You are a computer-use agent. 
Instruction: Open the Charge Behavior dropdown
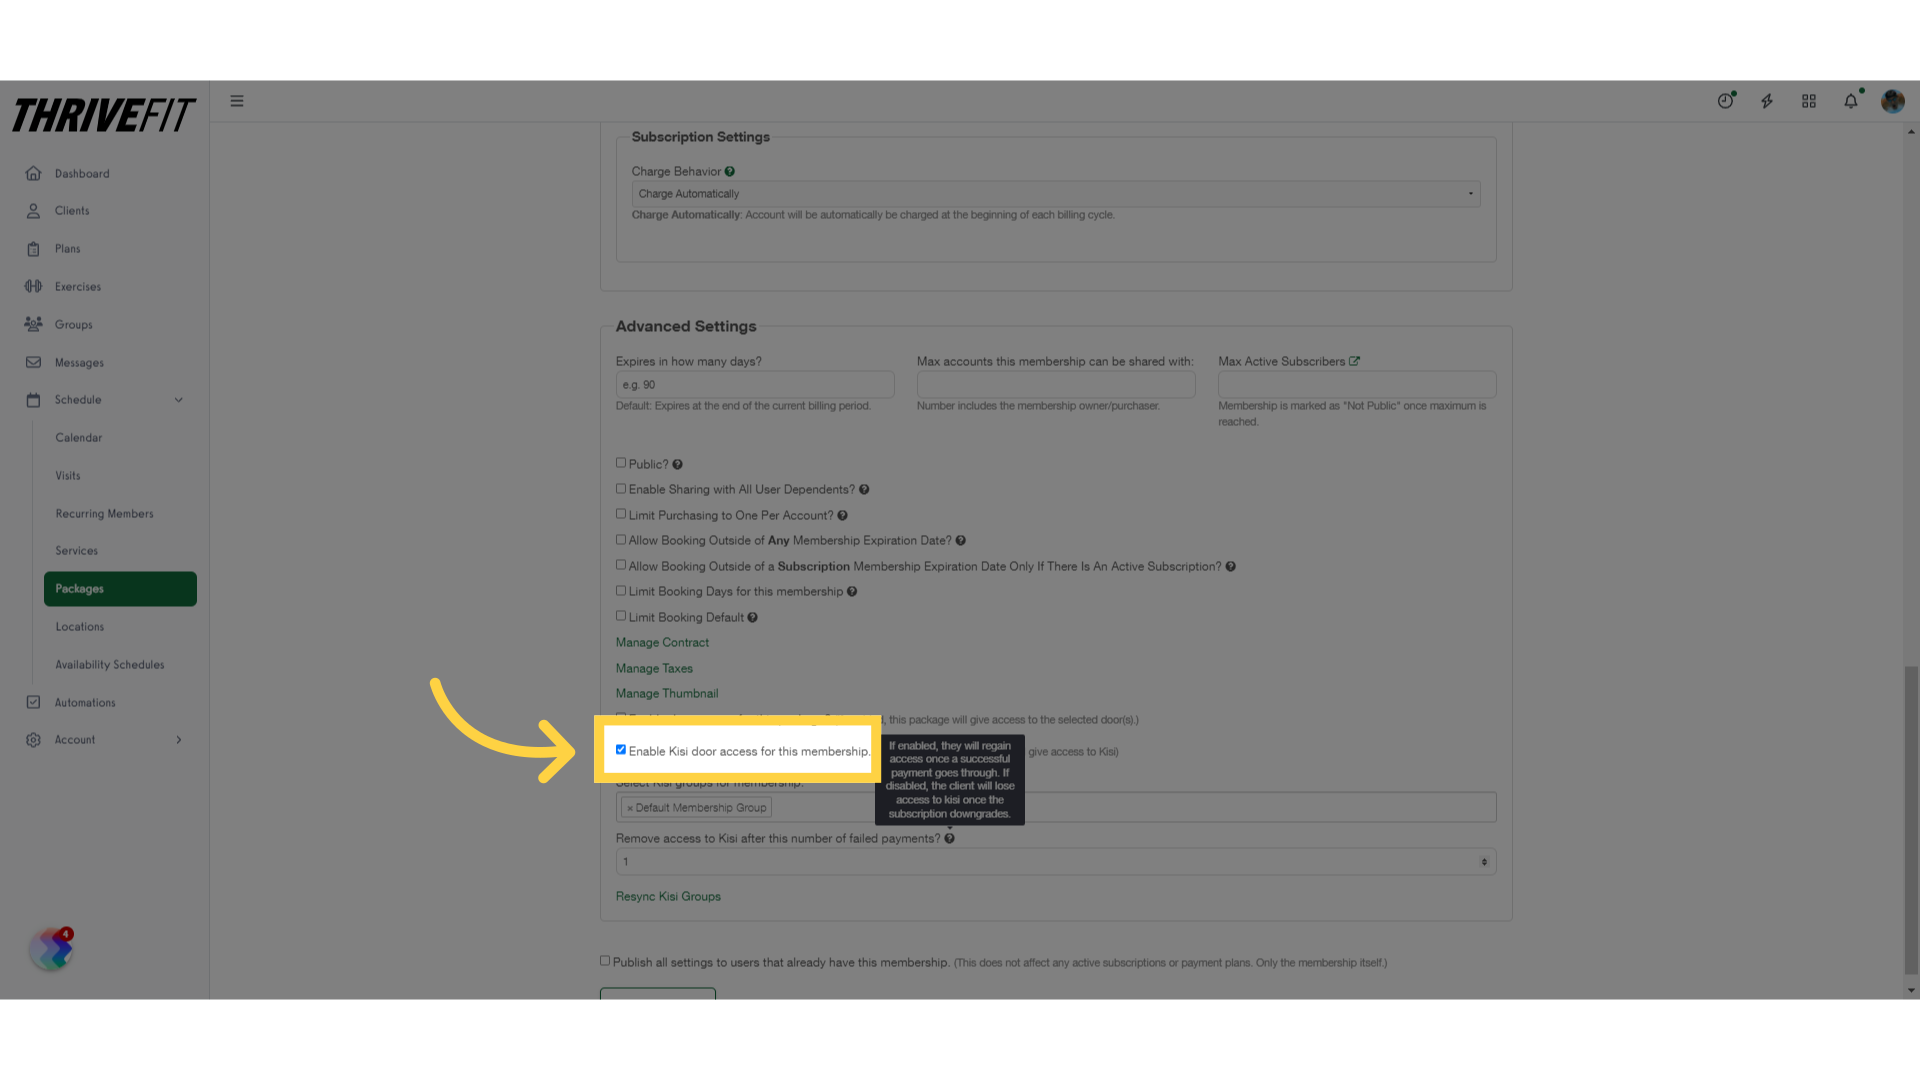[1055, 193]
